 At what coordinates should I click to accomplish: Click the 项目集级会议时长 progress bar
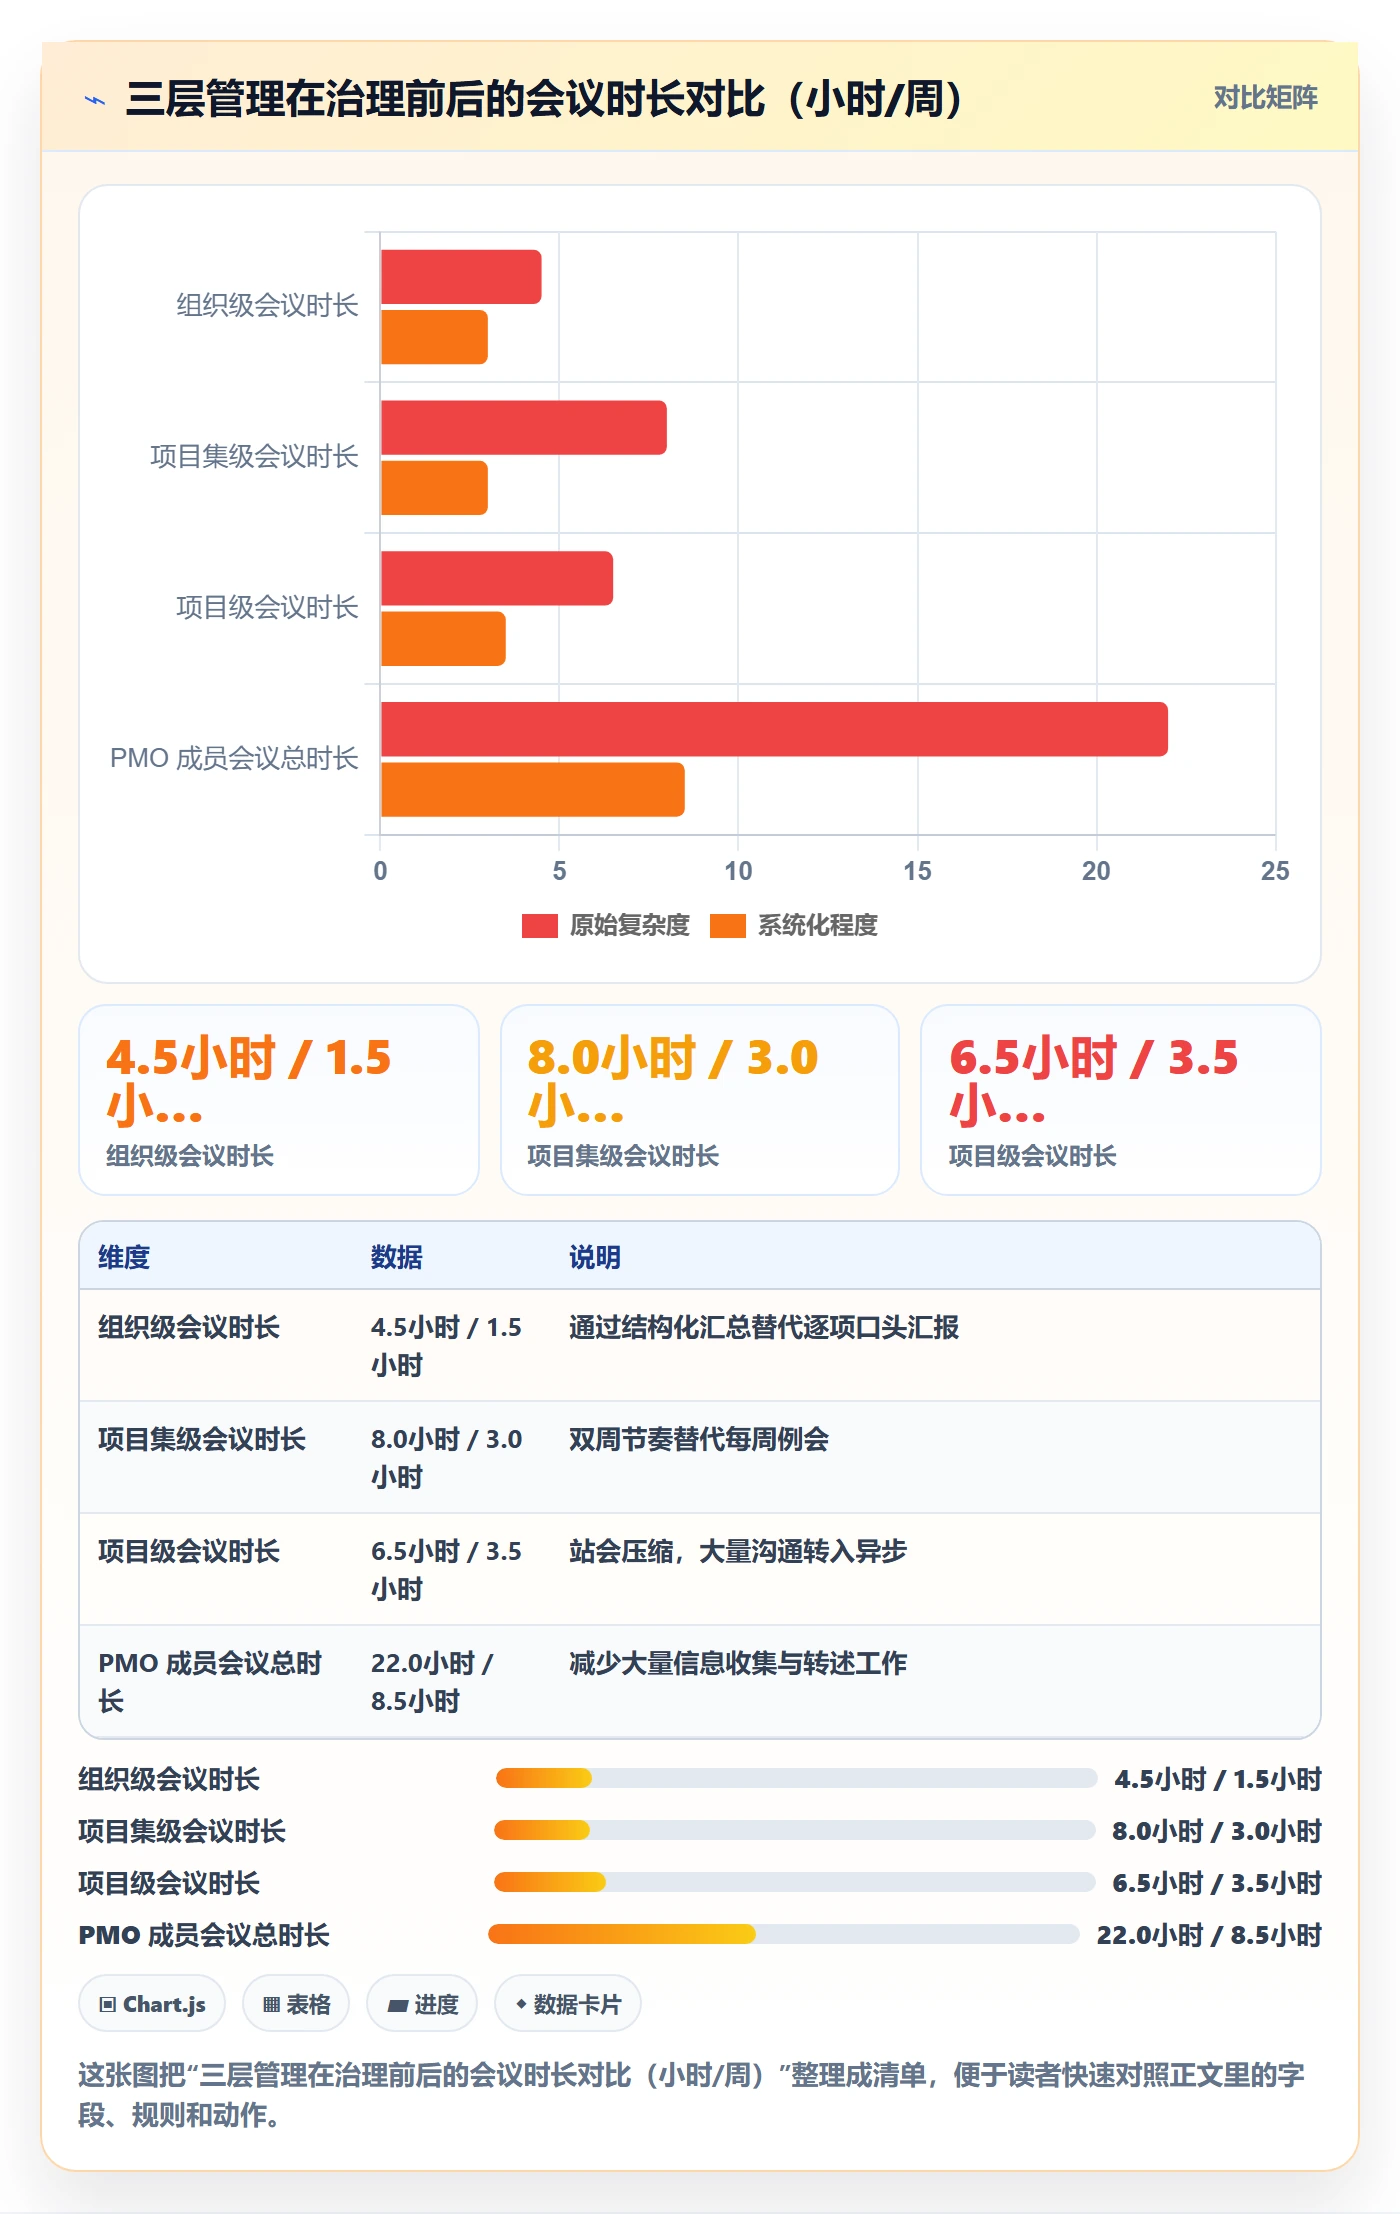[x=795, y=1830]
